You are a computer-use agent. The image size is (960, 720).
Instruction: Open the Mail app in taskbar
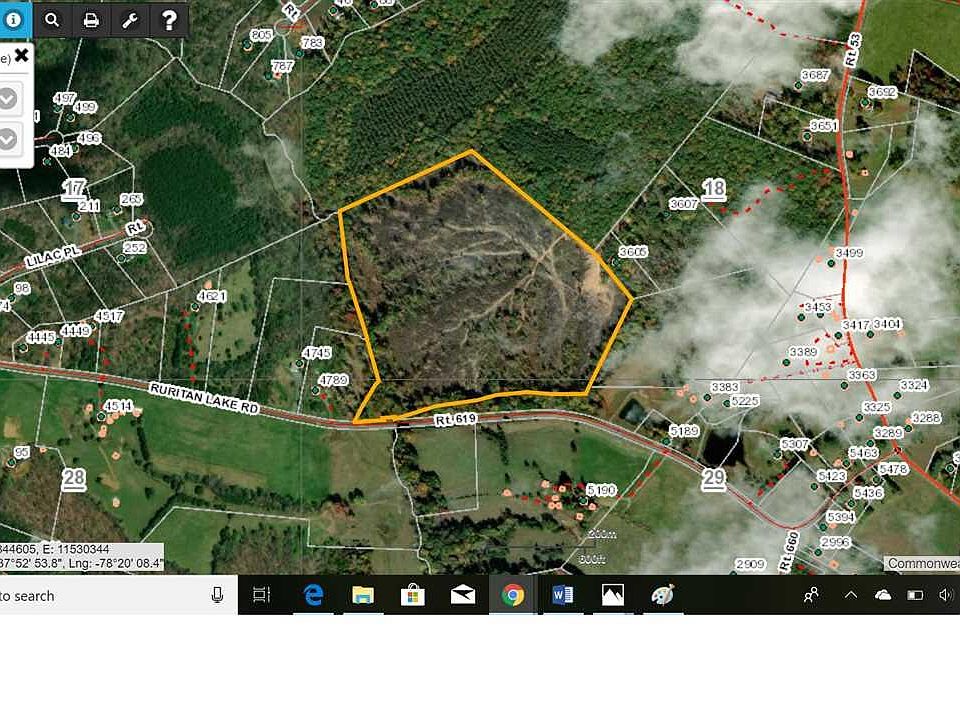coord(463,594)
